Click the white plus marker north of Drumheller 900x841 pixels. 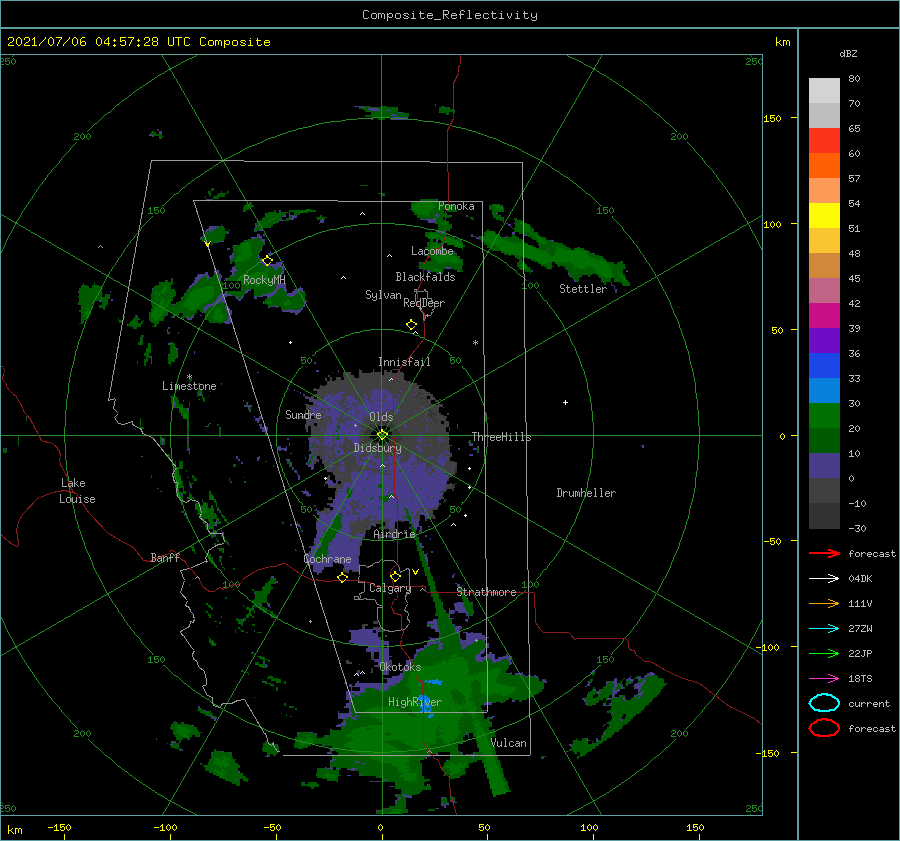click(x=565, y=402)
